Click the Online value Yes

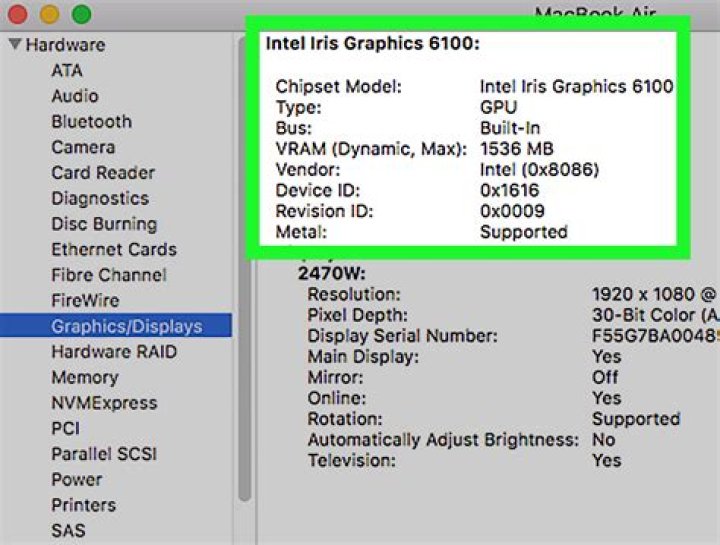point(607,398)
